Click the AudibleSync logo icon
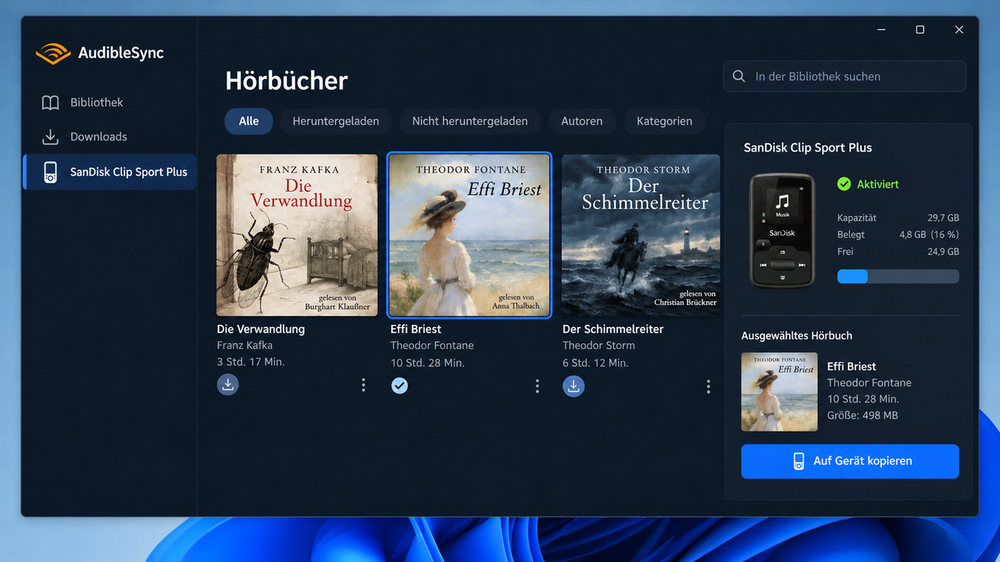Image resolution: width=1000 pixels, height=562 pixels. pos(53,53)
